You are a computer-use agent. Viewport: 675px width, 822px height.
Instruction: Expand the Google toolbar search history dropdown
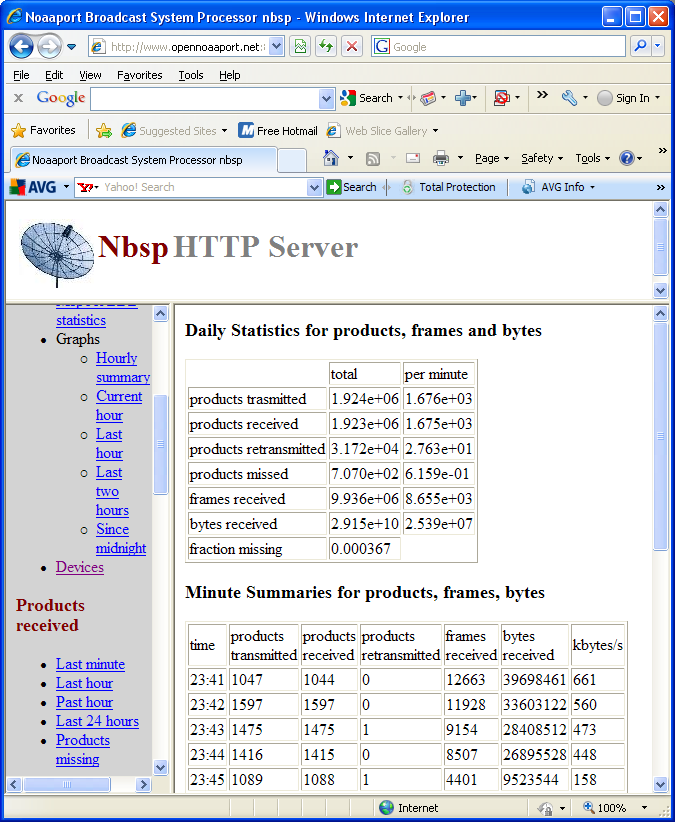326,99
